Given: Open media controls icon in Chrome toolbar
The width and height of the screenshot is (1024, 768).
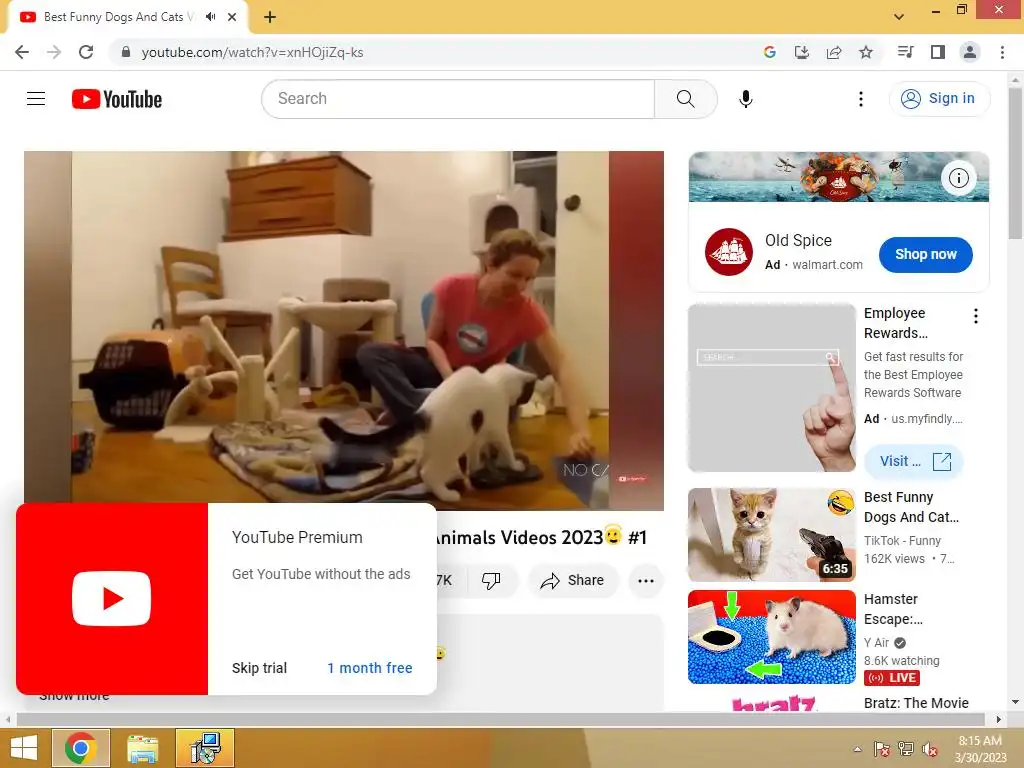Looking at the screenshot, I should 906,52.
